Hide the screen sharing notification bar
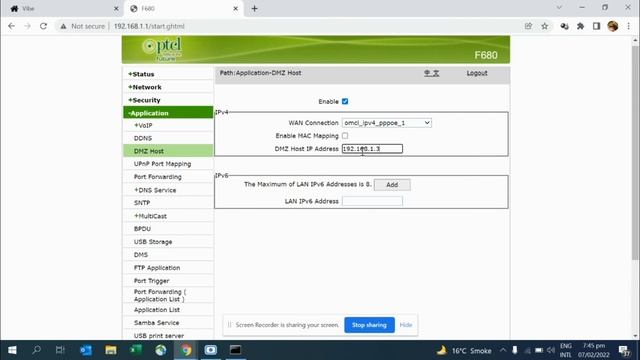 point(406,325)
